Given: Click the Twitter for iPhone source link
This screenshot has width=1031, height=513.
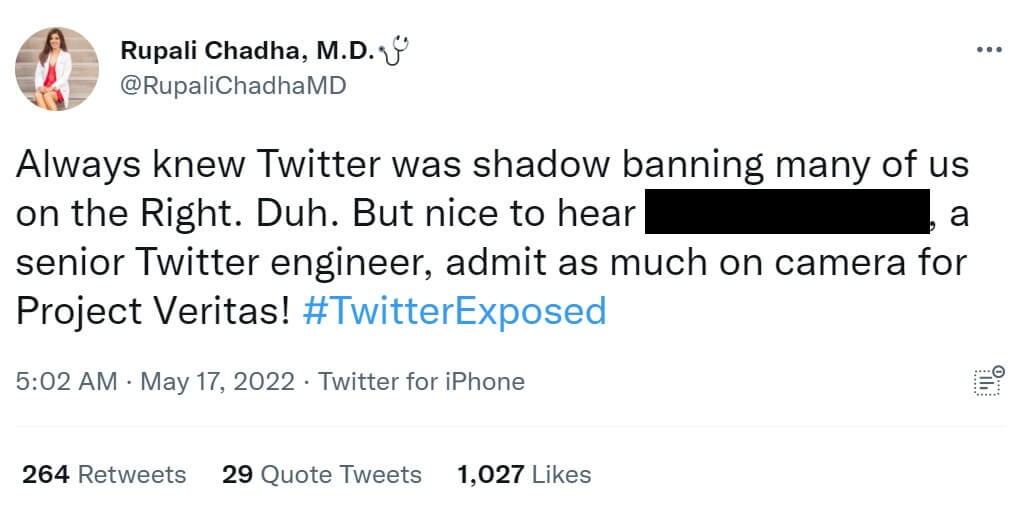Looking at the screenshot, I should [421, 382].
